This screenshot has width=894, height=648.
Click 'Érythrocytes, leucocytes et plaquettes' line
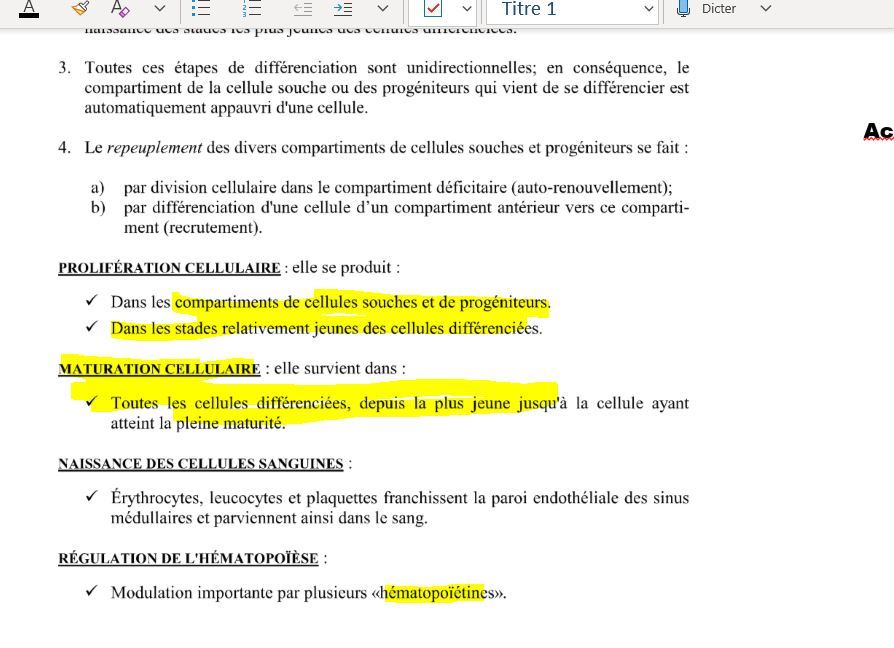(400, 498)
